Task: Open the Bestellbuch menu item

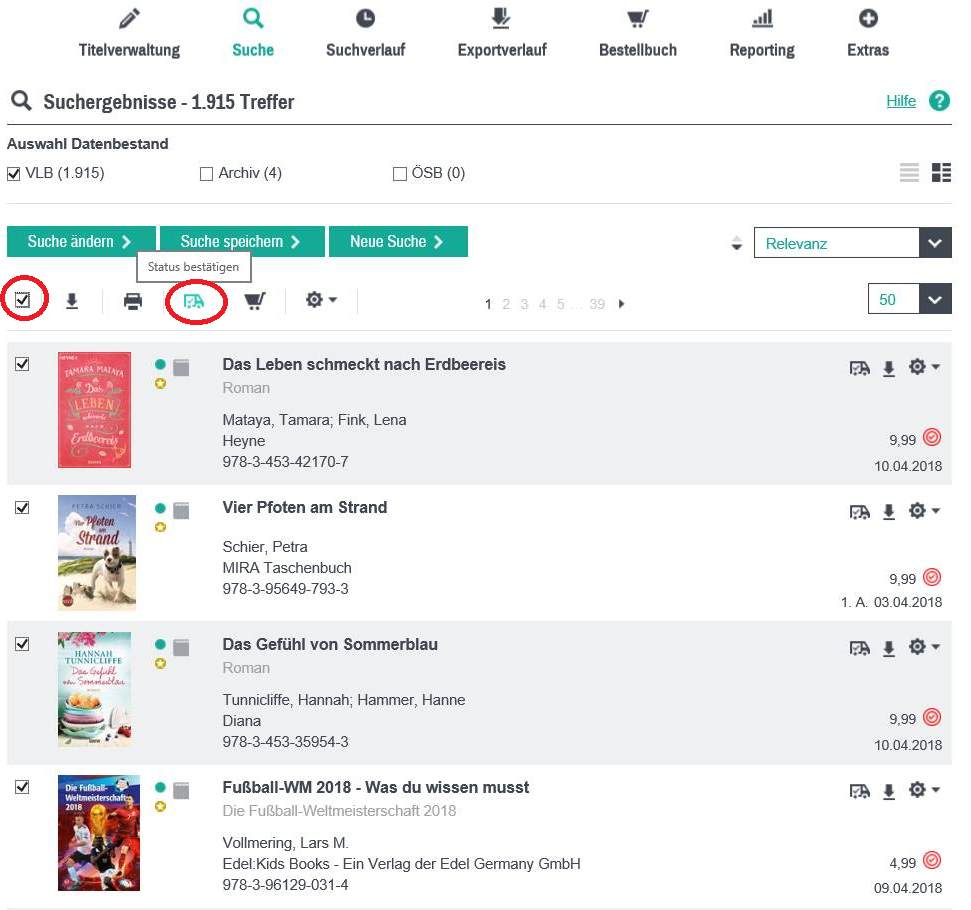Action: 637,33
